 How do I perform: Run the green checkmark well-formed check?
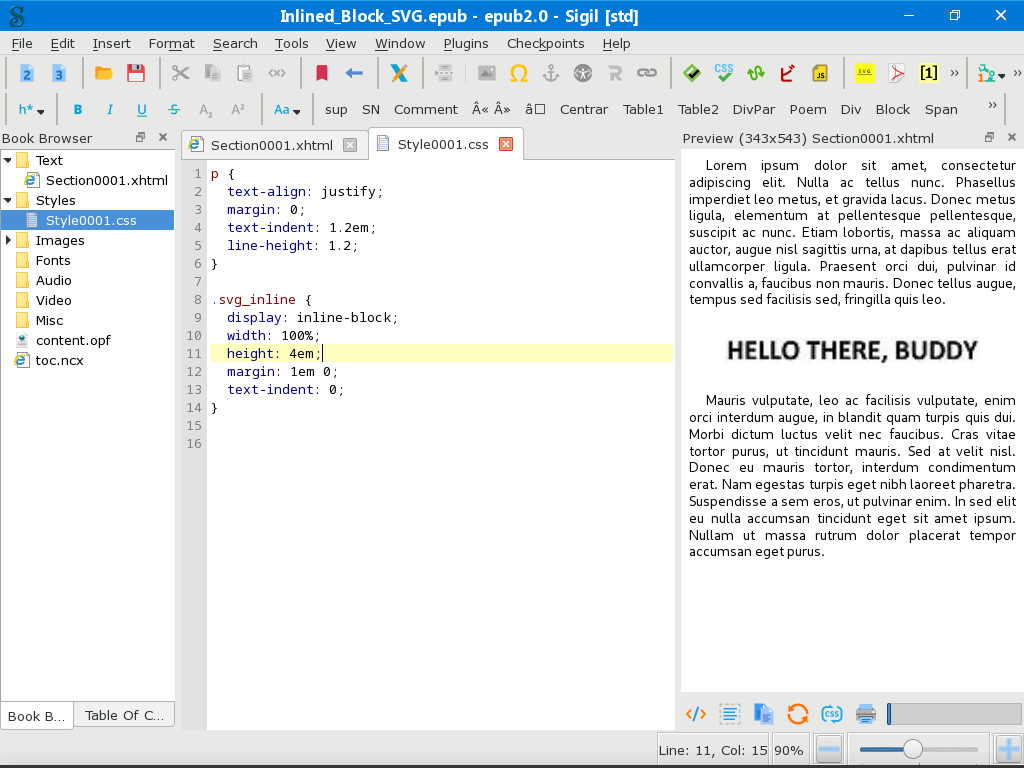(x=691, y=73)
